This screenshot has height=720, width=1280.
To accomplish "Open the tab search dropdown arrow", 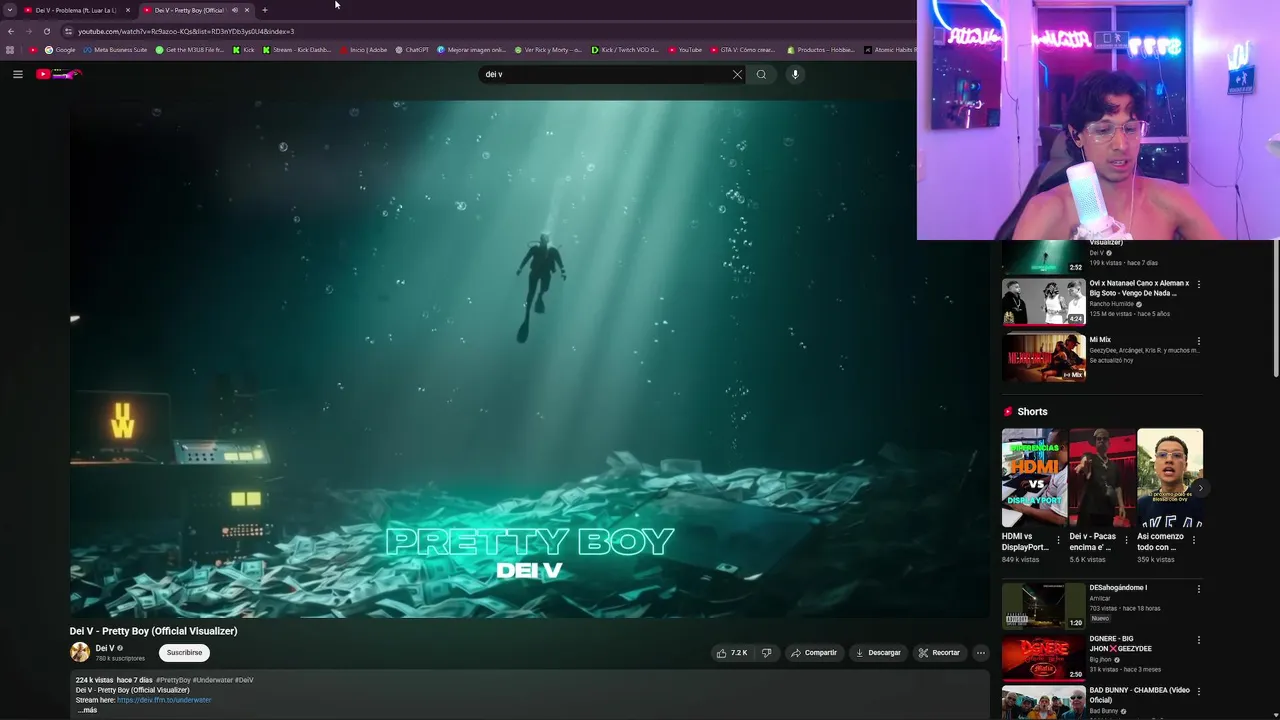I will point(10,10).
